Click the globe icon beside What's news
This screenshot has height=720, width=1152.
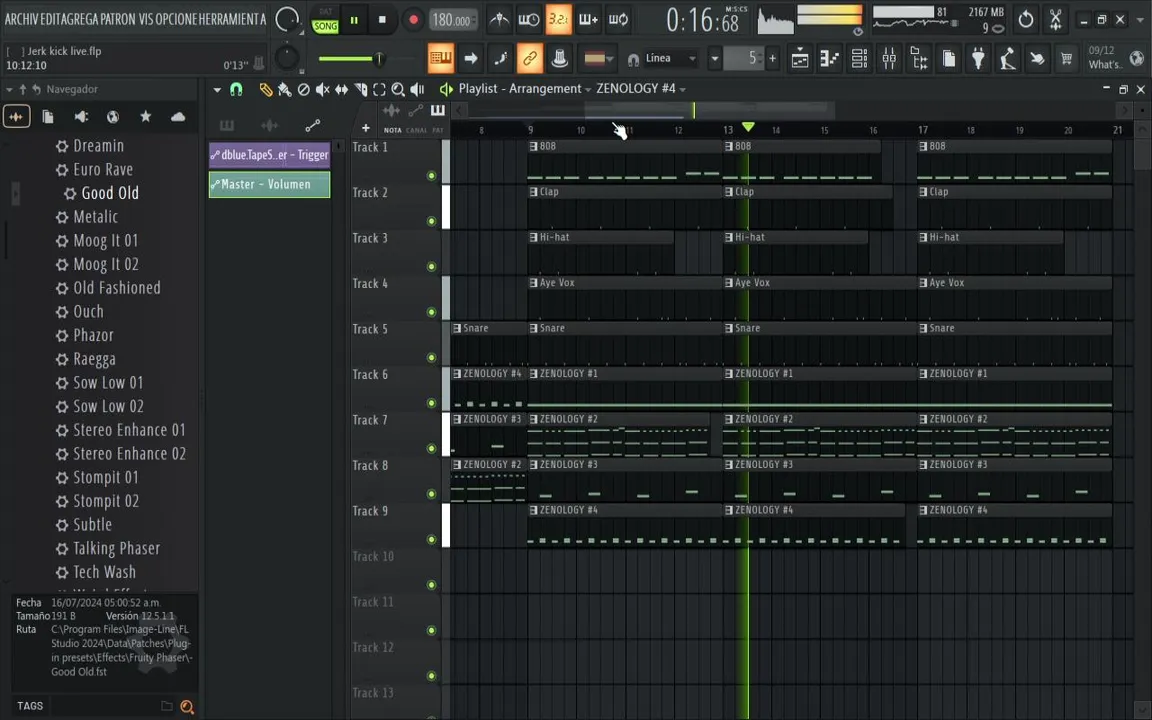point(1137,58)
